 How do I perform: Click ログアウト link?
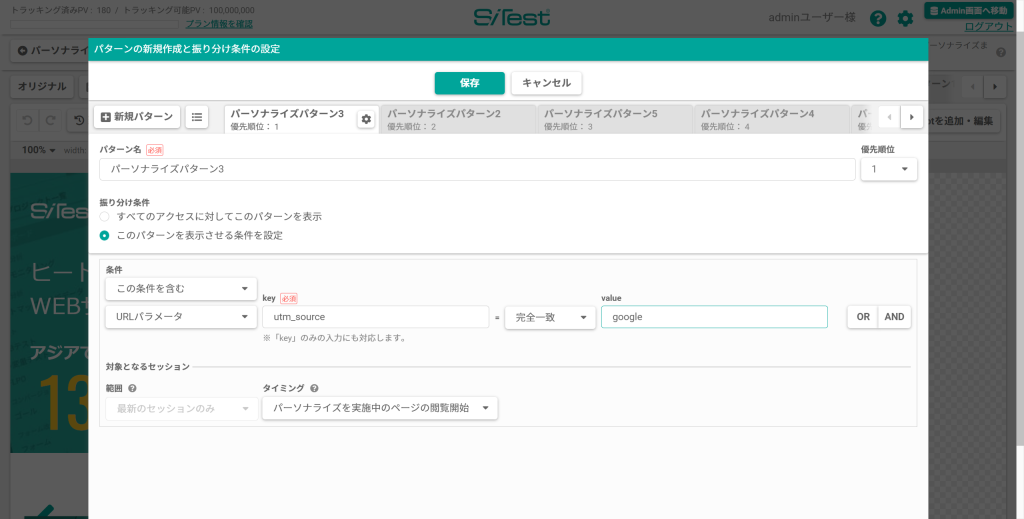click(x=989, y=27)
